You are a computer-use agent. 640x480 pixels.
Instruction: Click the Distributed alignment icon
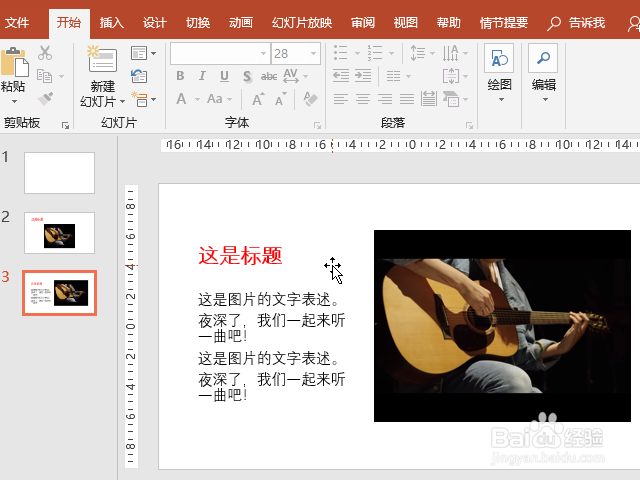[x=429, y=99]
